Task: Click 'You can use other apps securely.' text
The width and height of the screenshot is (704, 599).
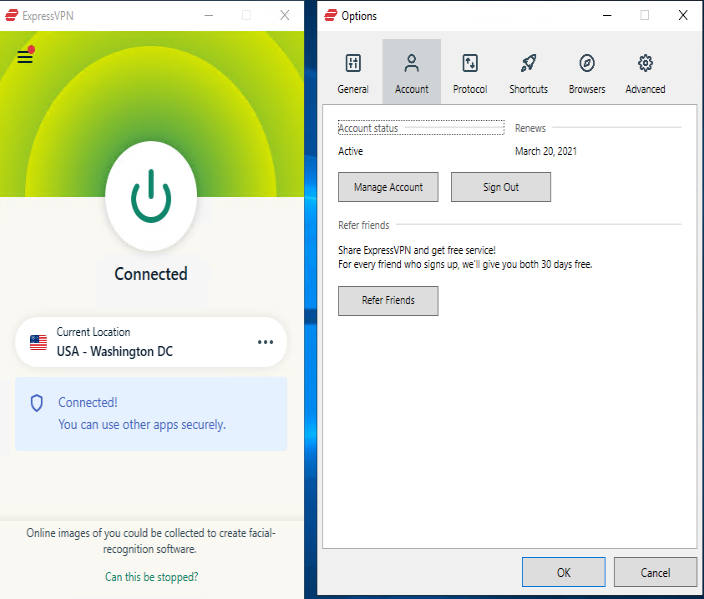Action: tap(142, 425)
